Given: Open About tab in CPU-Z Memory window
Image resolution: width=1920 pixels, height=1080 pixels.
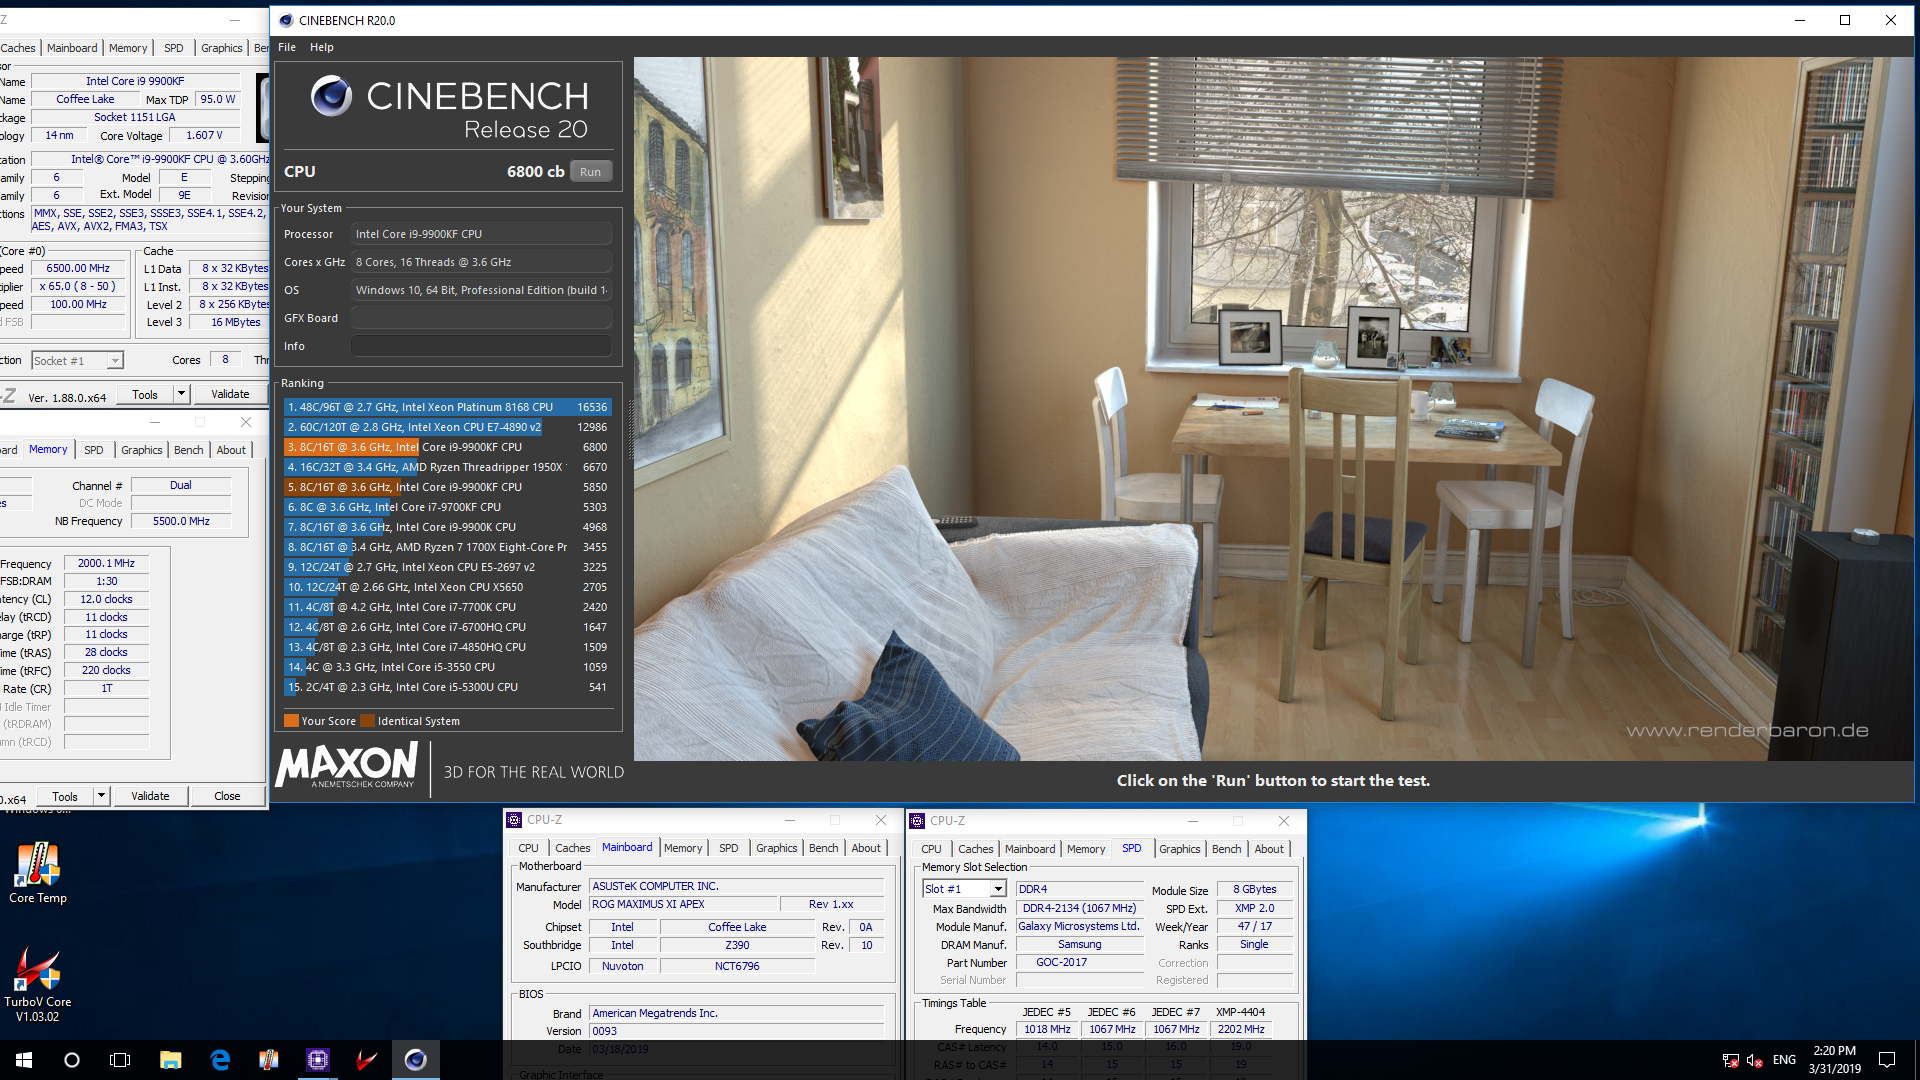Looking at the screenshot, I should click(x=231, y=450).
